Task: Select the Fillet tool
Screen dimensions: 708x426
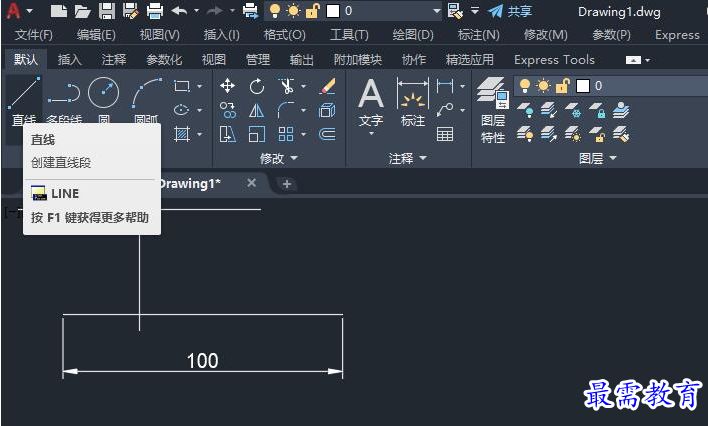Action: [x=286, y=110]
